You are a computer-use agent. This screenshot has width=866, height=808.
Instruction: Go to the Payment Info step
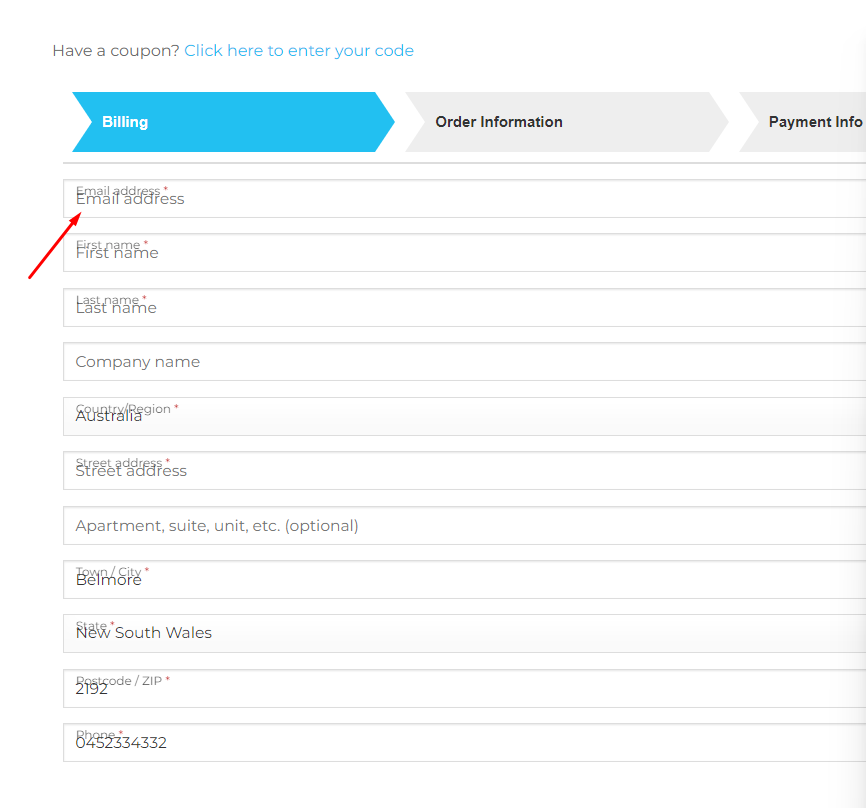tap(803, 122)
